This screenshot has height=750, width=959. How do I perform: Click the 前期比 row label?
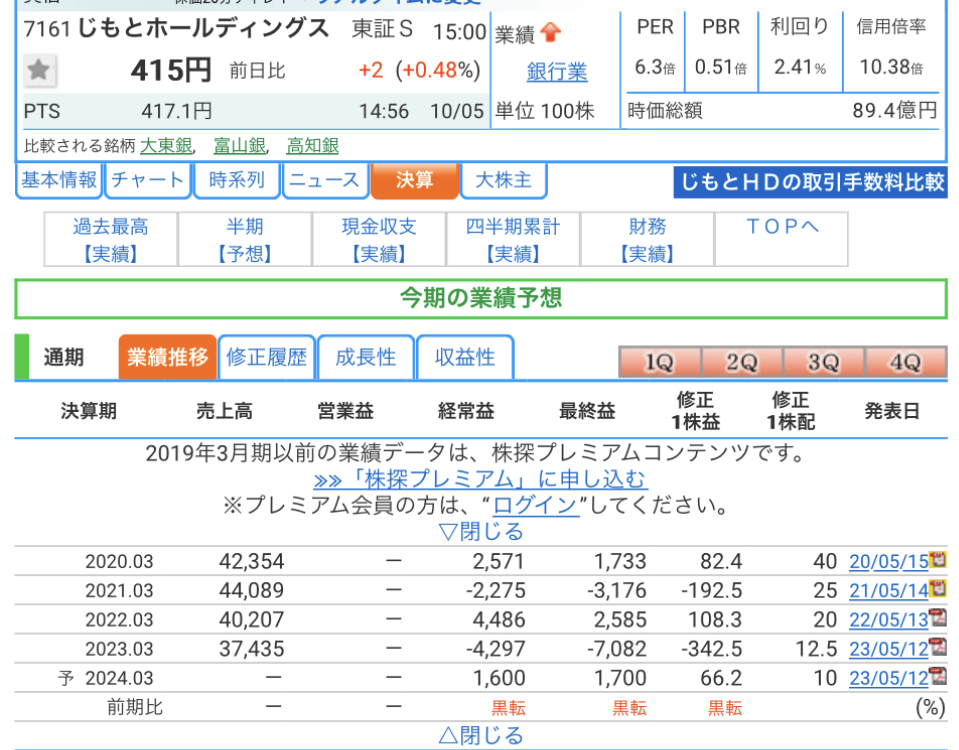[x=135, y=707]
